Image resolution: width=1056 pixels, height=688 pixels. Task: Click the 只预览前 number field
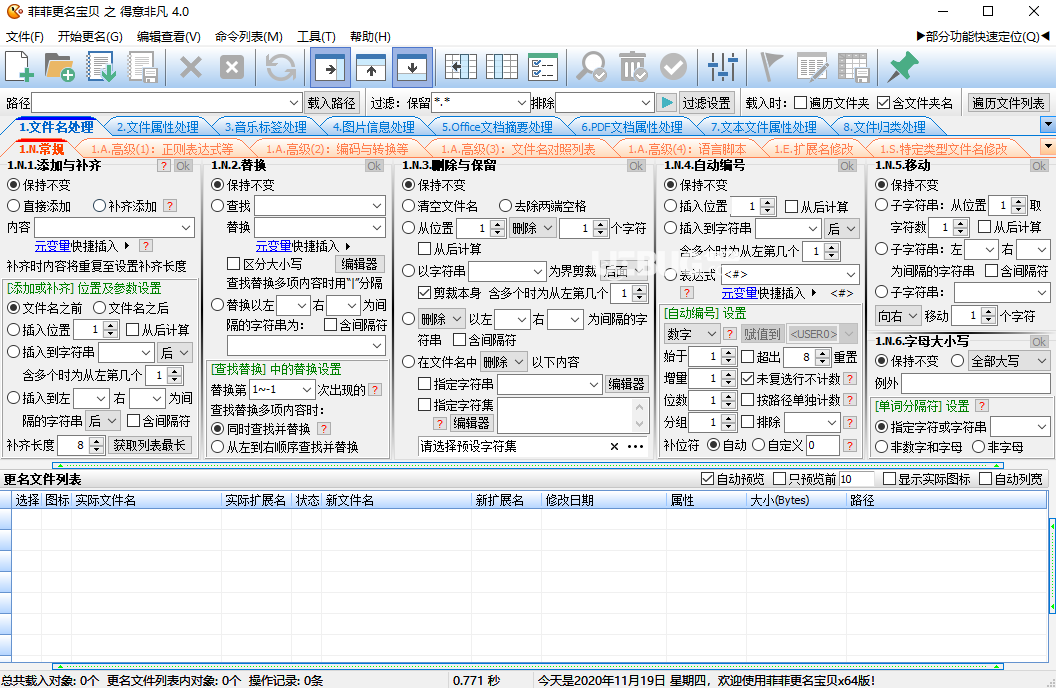click(857, 479)
